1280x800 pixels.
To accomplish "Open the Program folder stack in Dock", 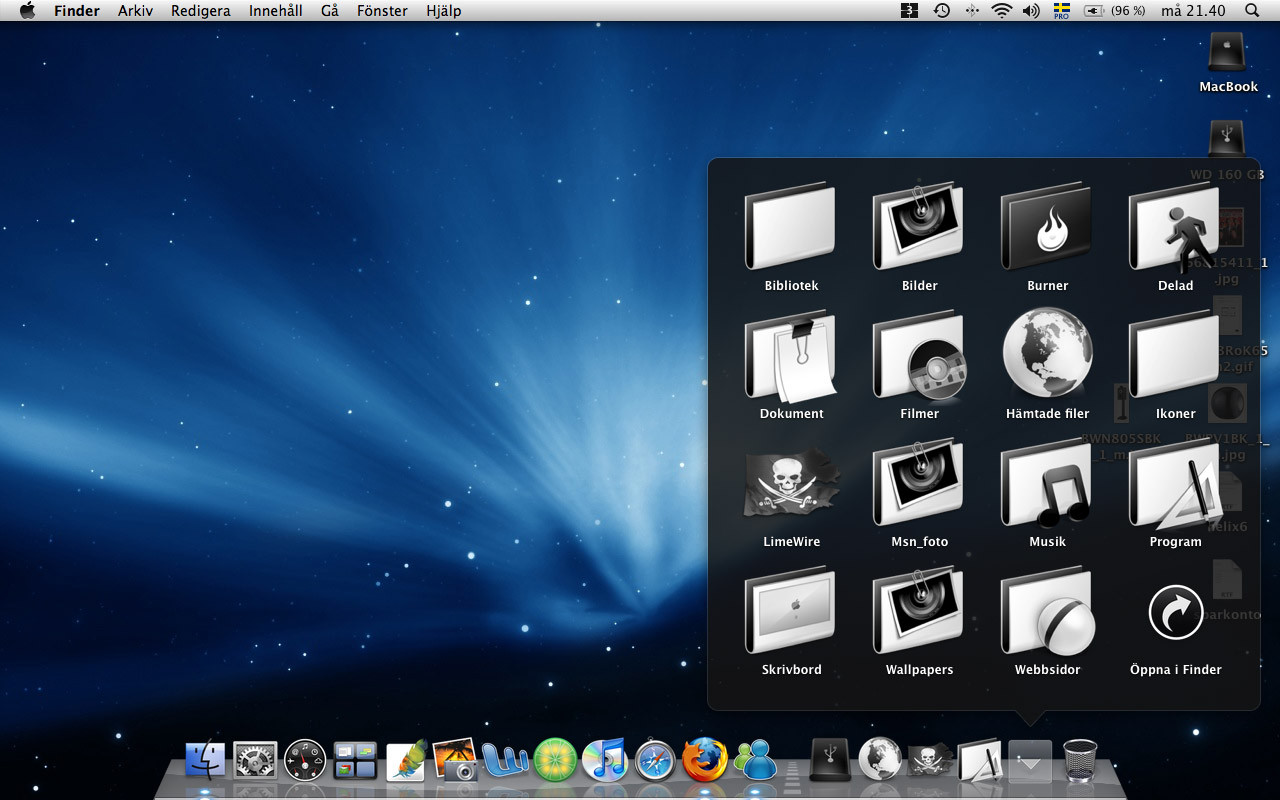I will [980, 760].
